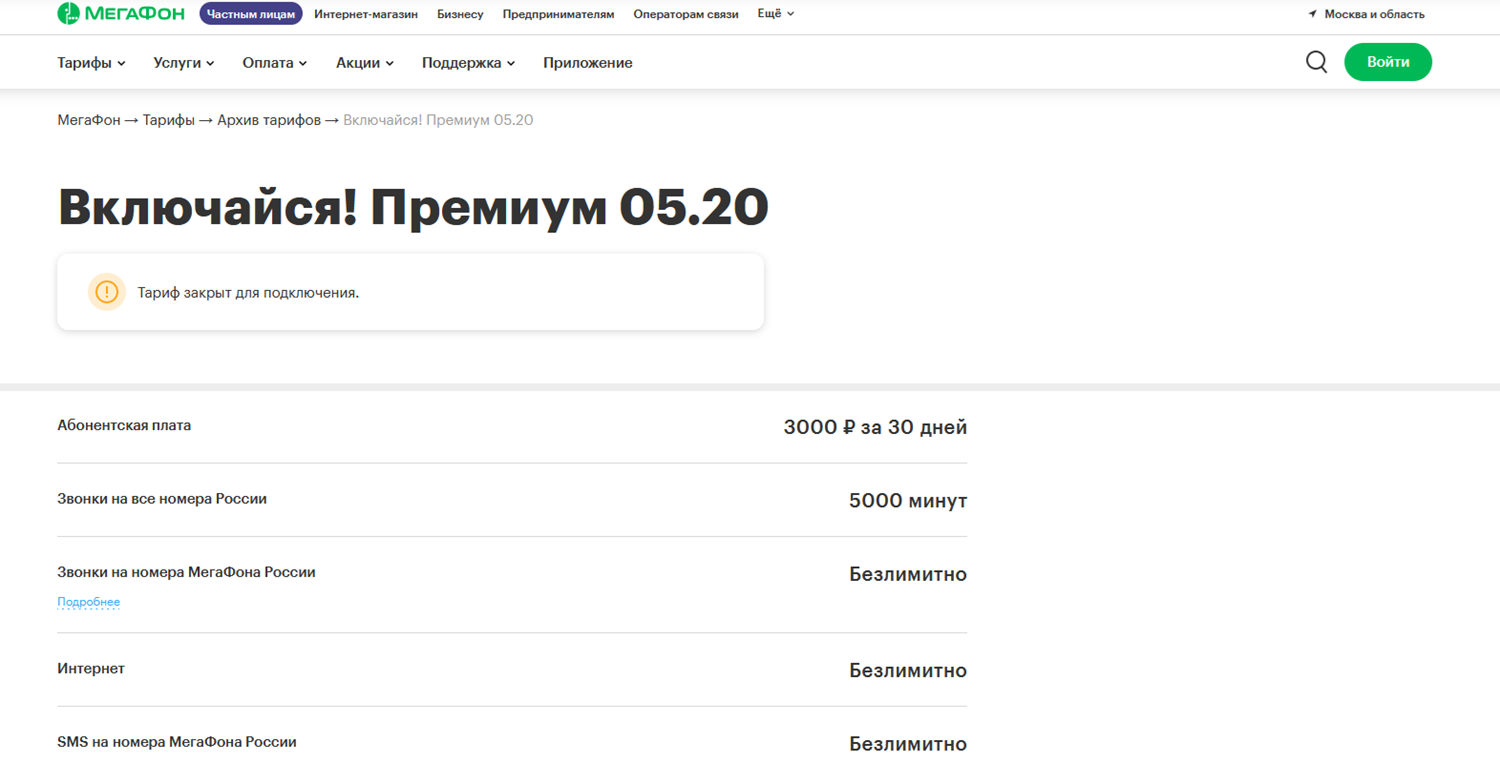Viewport: 1500px width, 784px height.
Task: Change region Москва и область
Action: [1374, 14]
